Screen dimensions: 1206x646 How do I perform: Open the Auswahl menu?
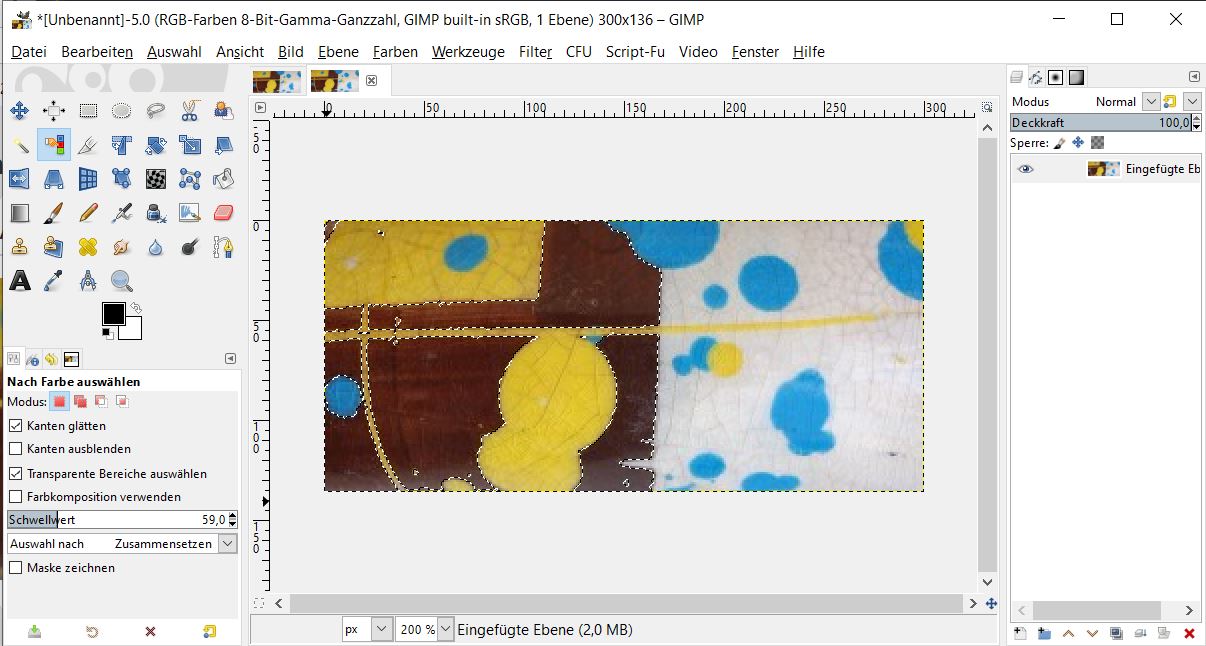point(174,52)
